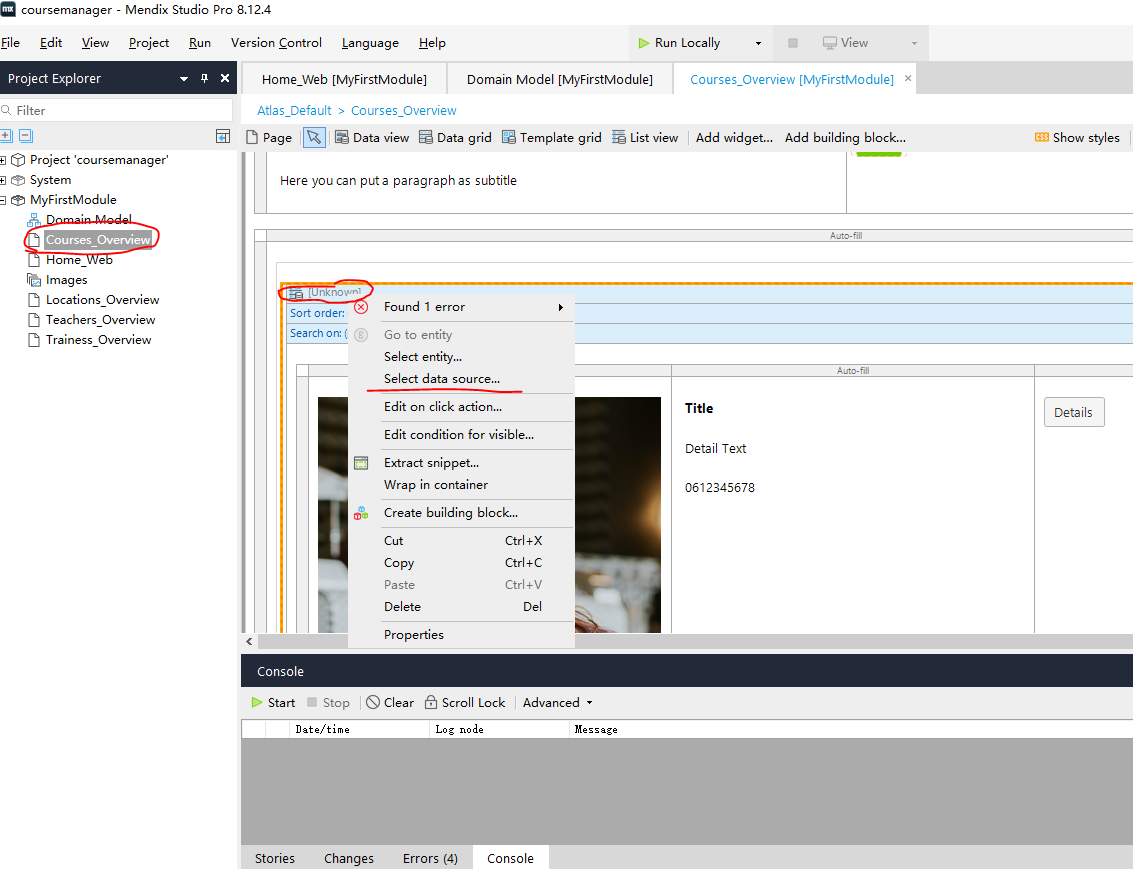
Task: Expand Project 'coursemanager' tree node
Action: [x=3, y=160]
